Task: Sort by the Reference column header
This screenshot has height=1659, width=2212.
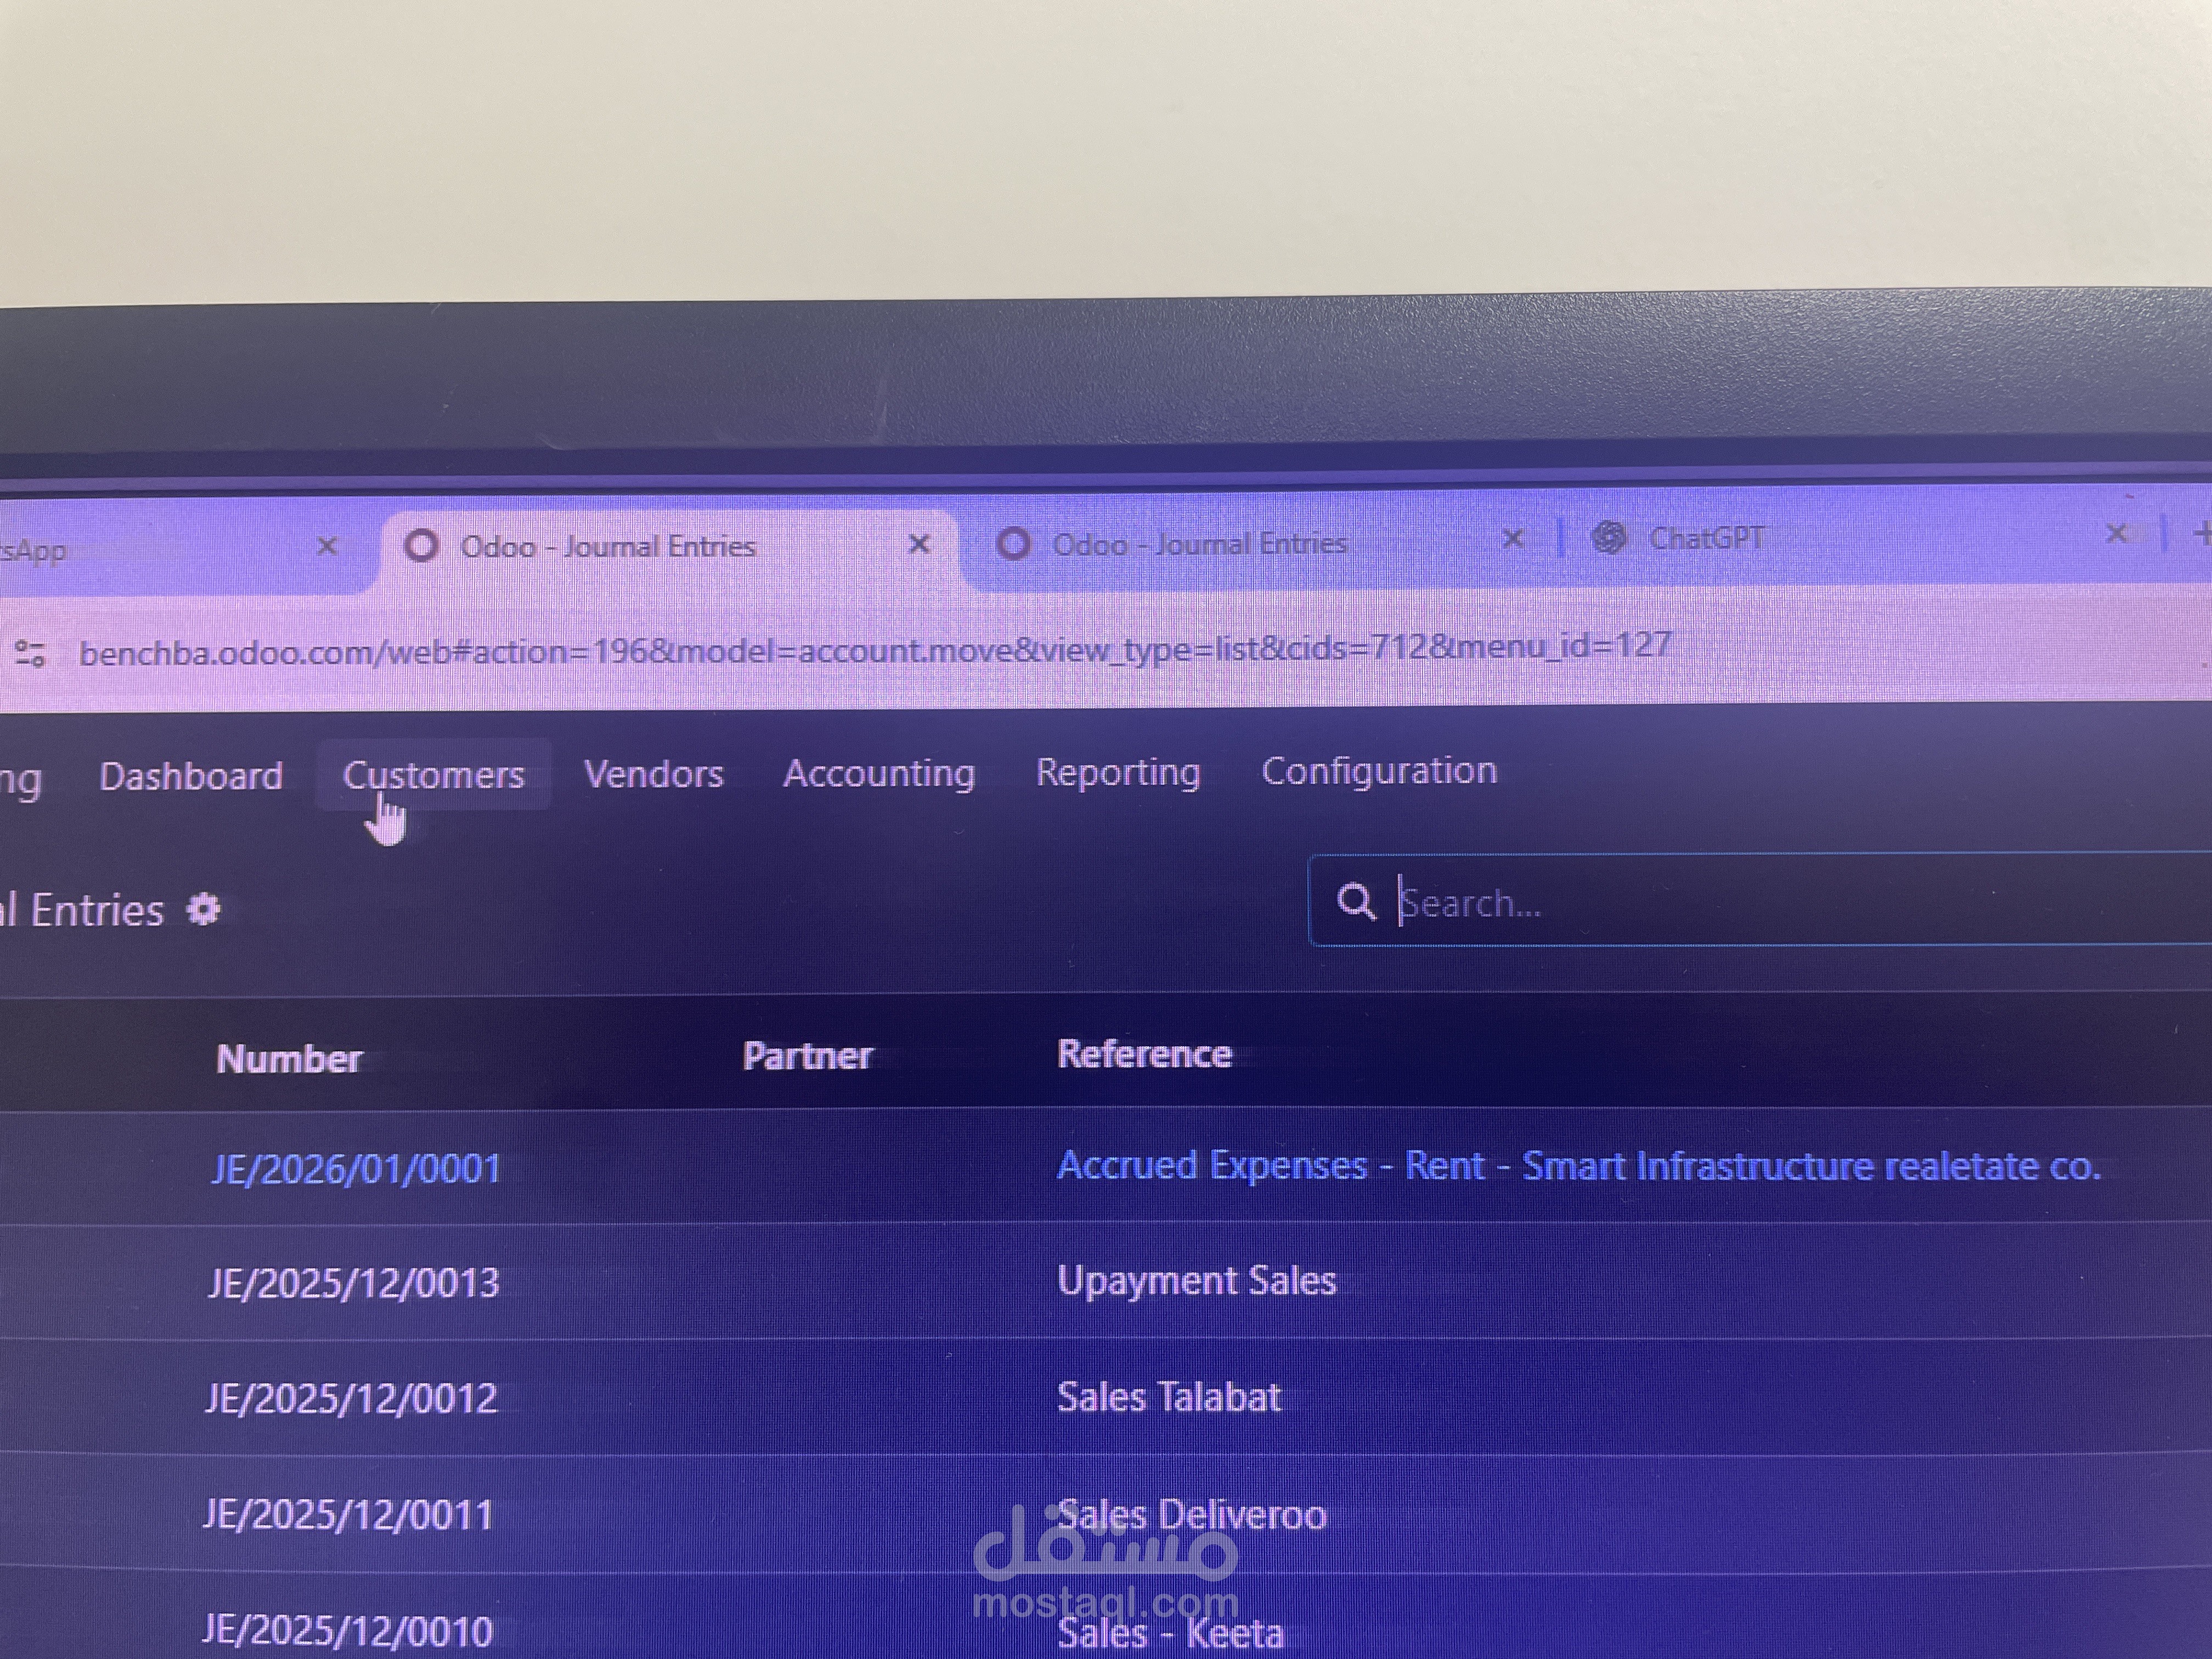Action: pos(1144,1053)
